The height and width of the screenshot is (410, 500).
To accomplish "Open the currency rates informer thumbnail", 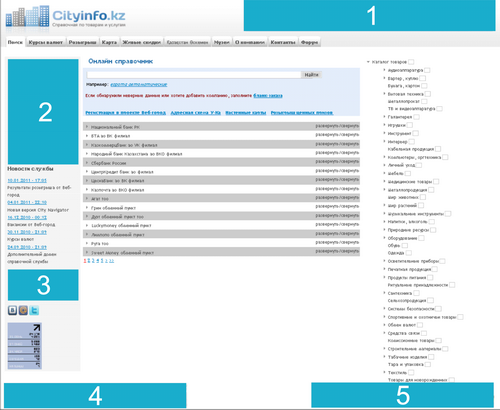I will pyautogui.click(x=25, y=346).
